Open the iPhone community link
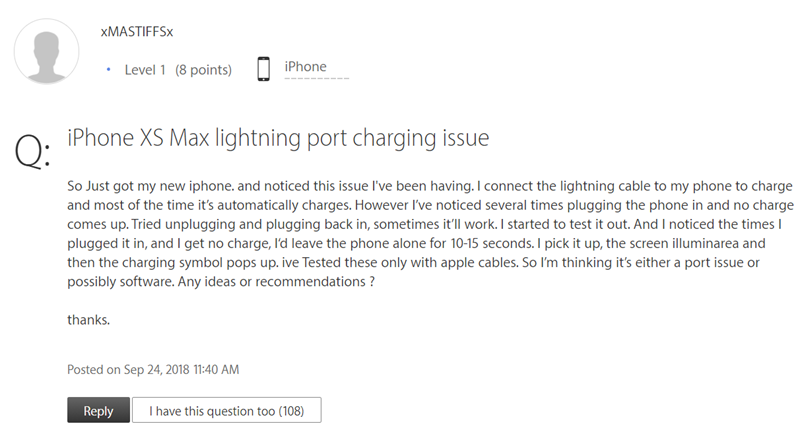The height and width of the screenshot is (430, 800). pos(305,67)
